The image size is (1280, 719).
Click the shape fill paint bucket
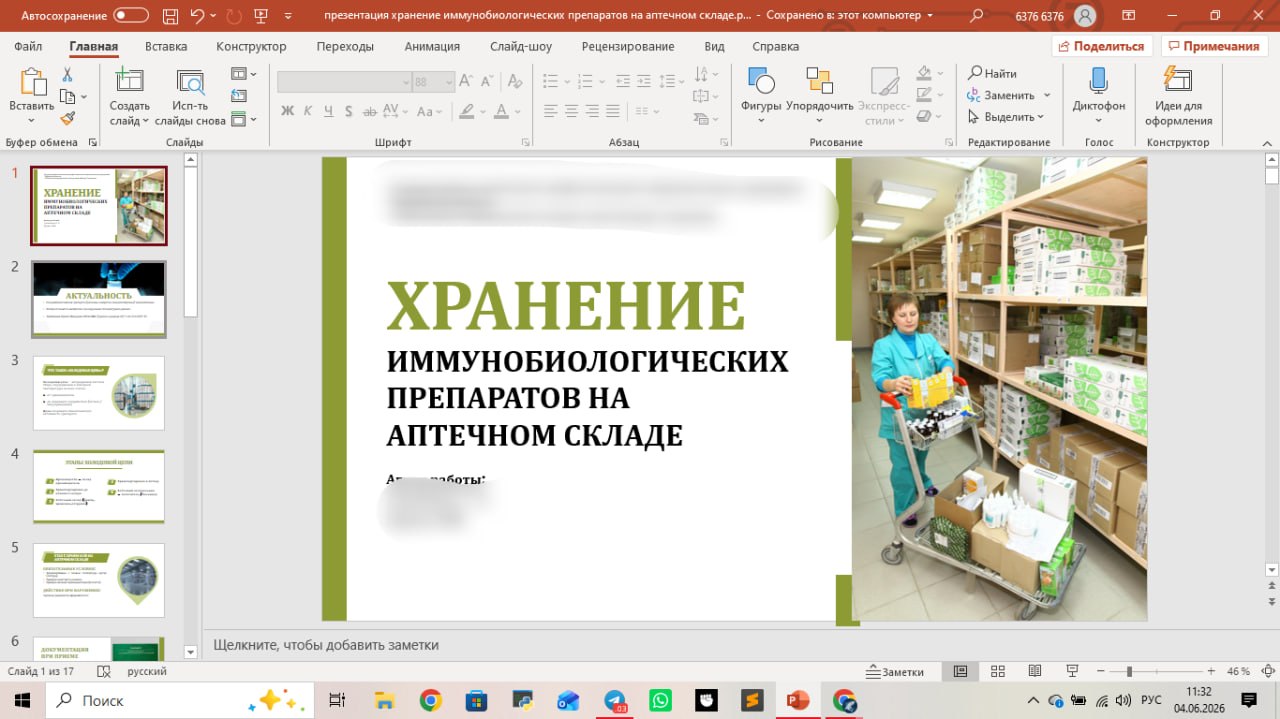(x=923, y=74)
